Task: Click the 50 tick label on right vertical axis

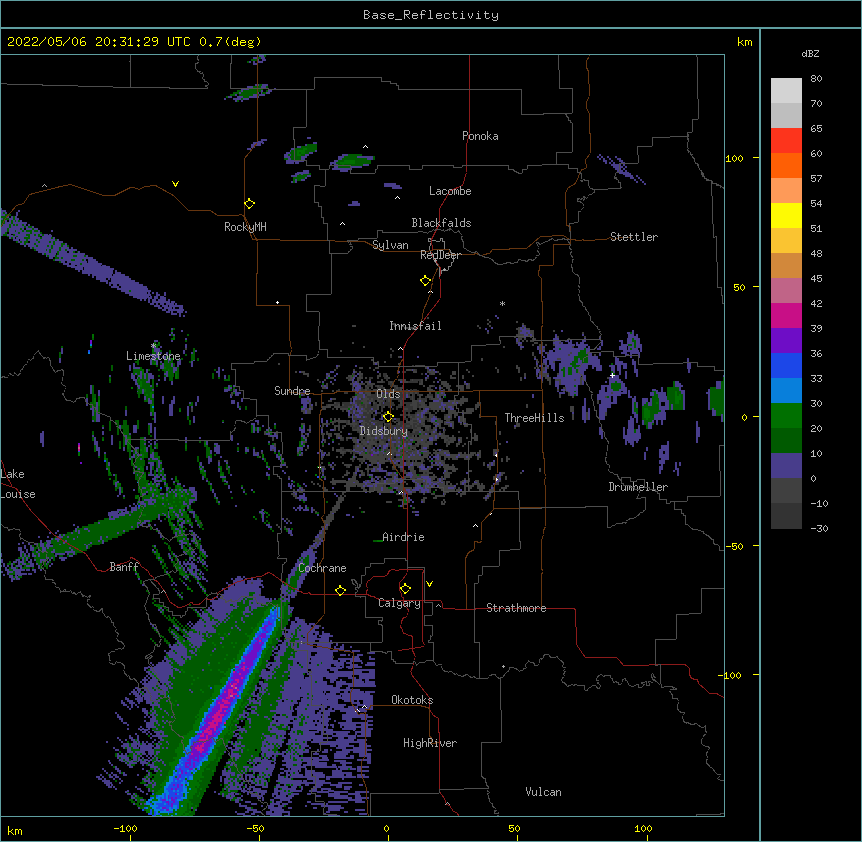Action: 739,287
